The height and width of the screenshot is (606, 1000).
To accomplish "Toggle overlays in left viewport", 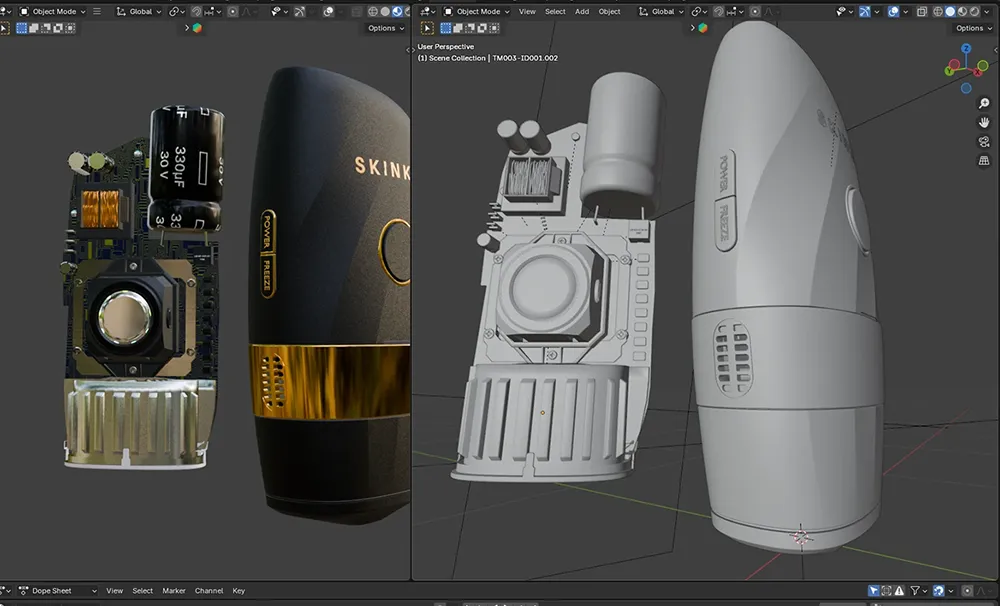I will (328, 11).
